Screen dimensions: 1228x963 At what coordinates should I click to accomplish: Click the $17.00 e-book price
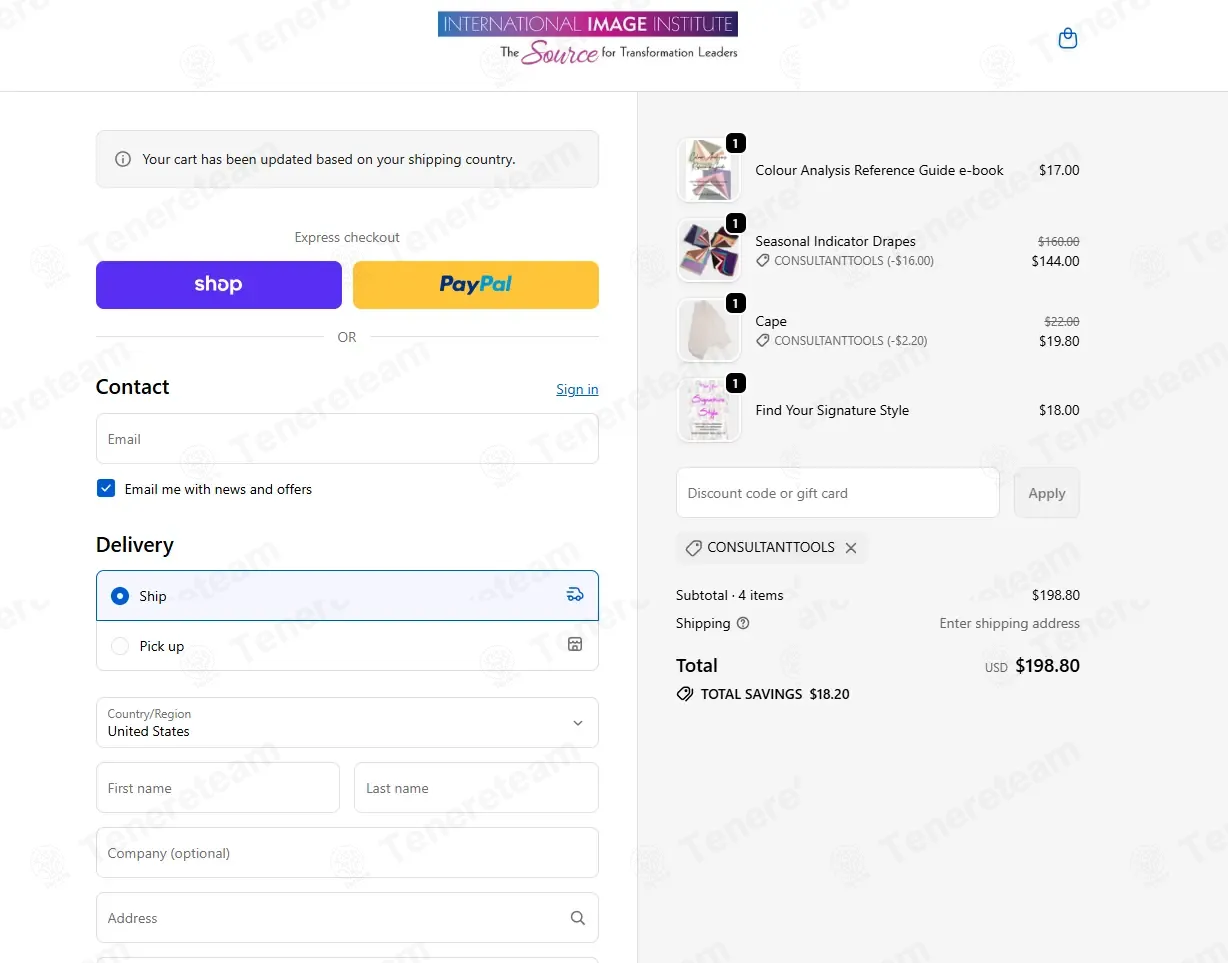click(x=1059, y=170)
